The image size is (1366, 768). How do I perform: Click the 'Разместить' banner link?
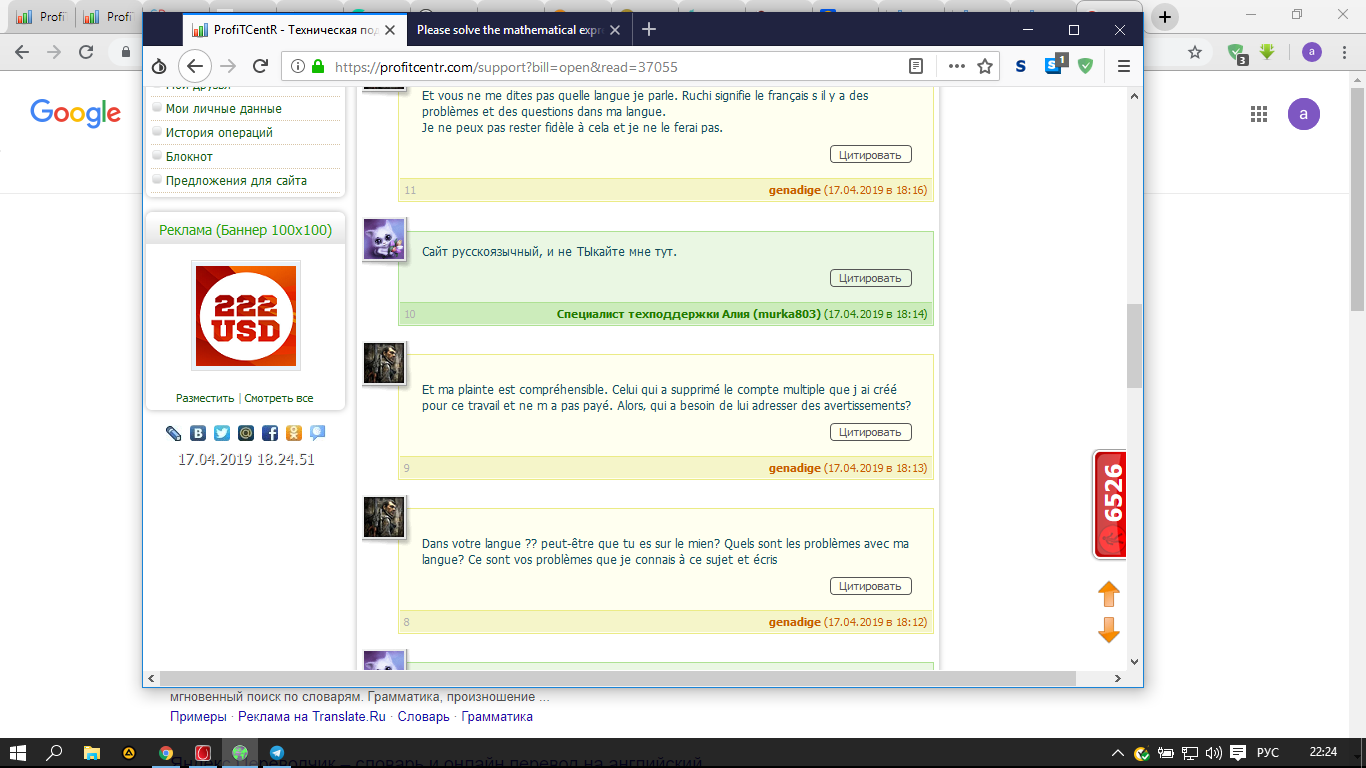[x=205, y=398]
